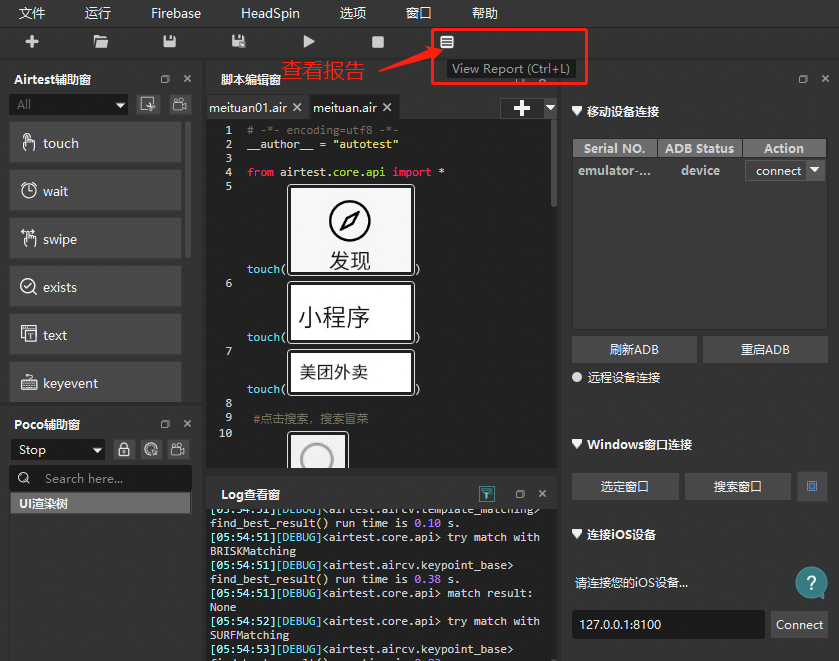
Task: Click the Save As toolbar icon
Action: coord(239,42)
